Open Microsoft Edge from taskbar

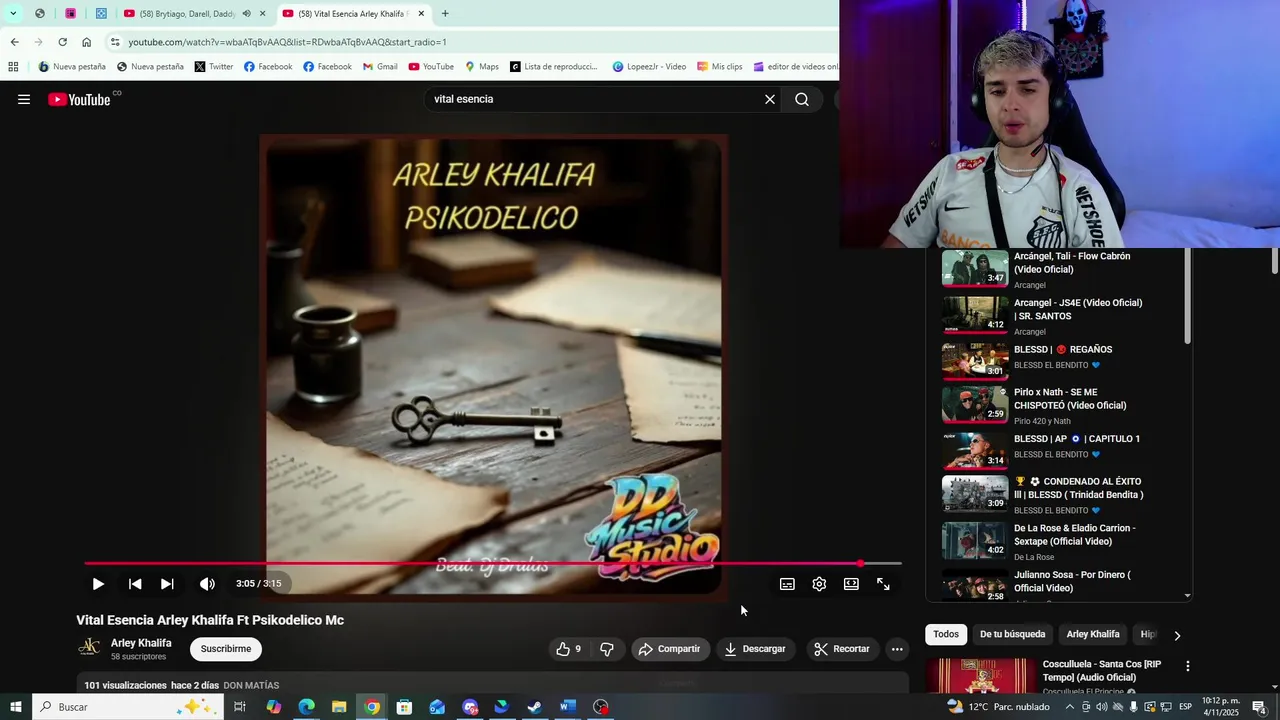point(306,707)
